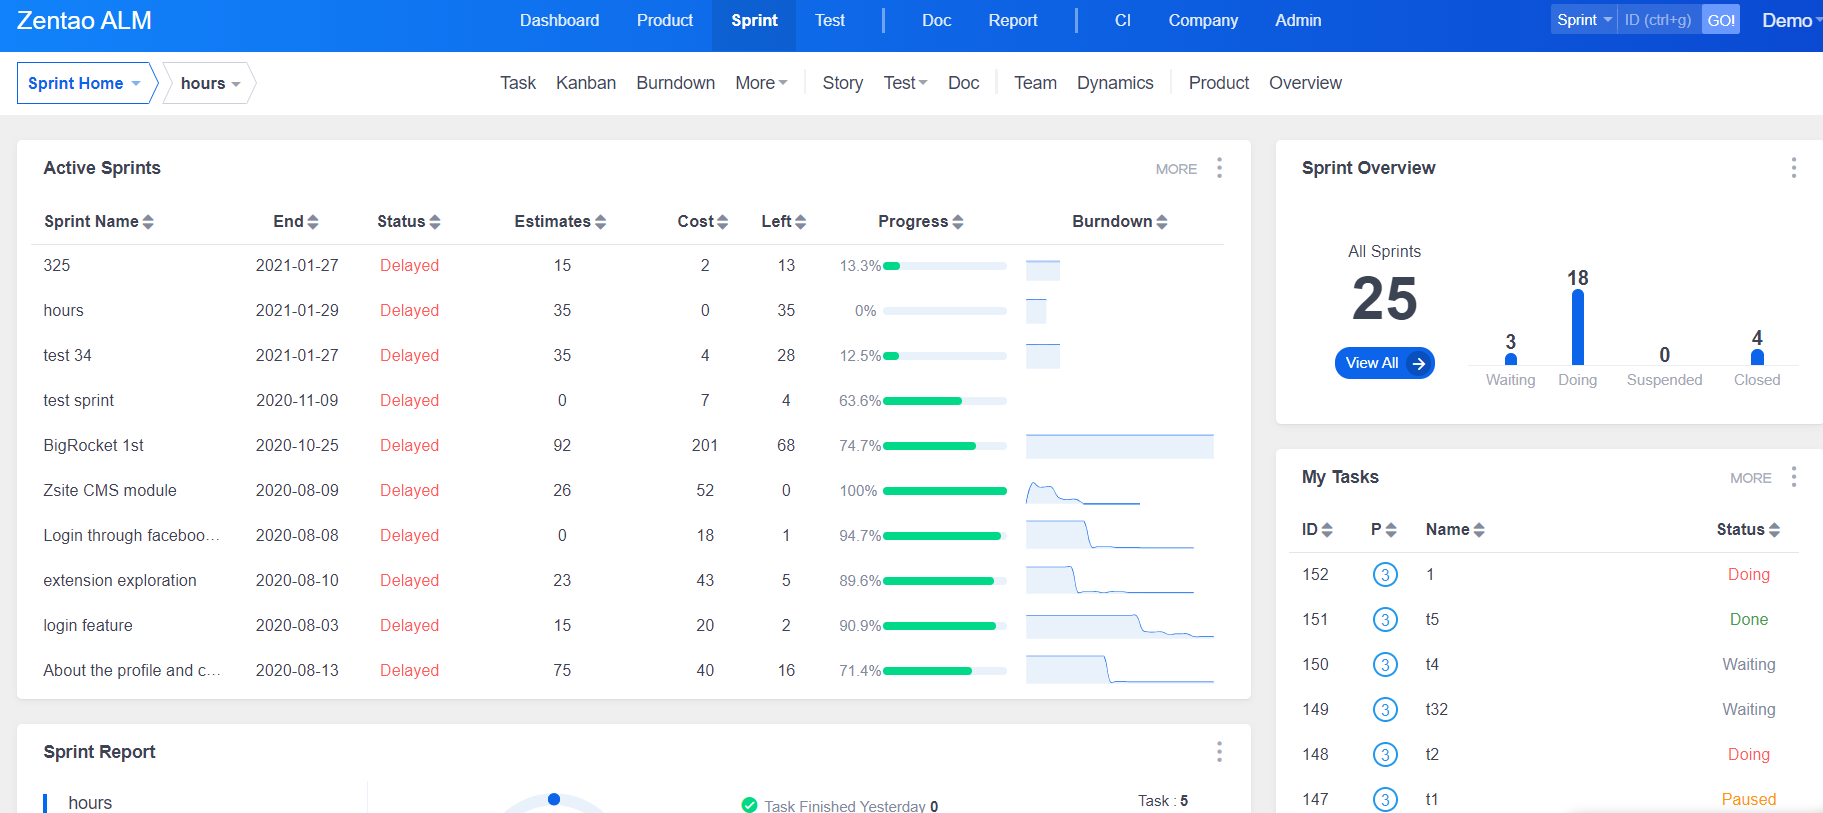Screen dimensions: 1823x813
Task: Sort sprints by Sprint Name column
Action: [98, 221]
